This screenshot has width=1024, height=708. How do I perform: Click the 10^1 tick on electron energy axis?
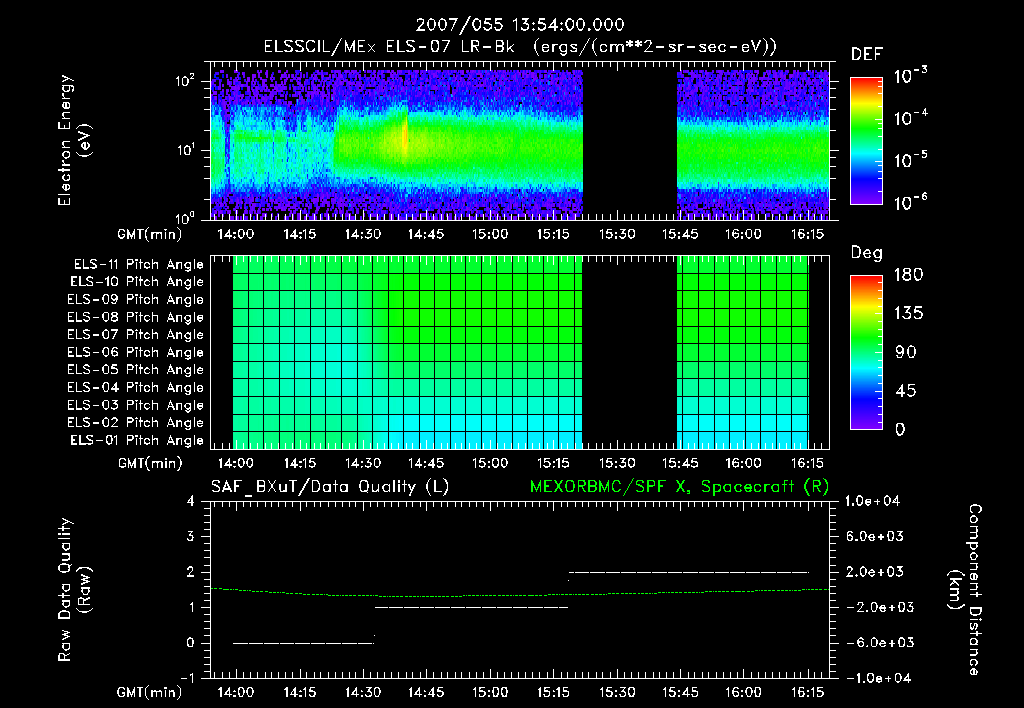pos(185,150)
